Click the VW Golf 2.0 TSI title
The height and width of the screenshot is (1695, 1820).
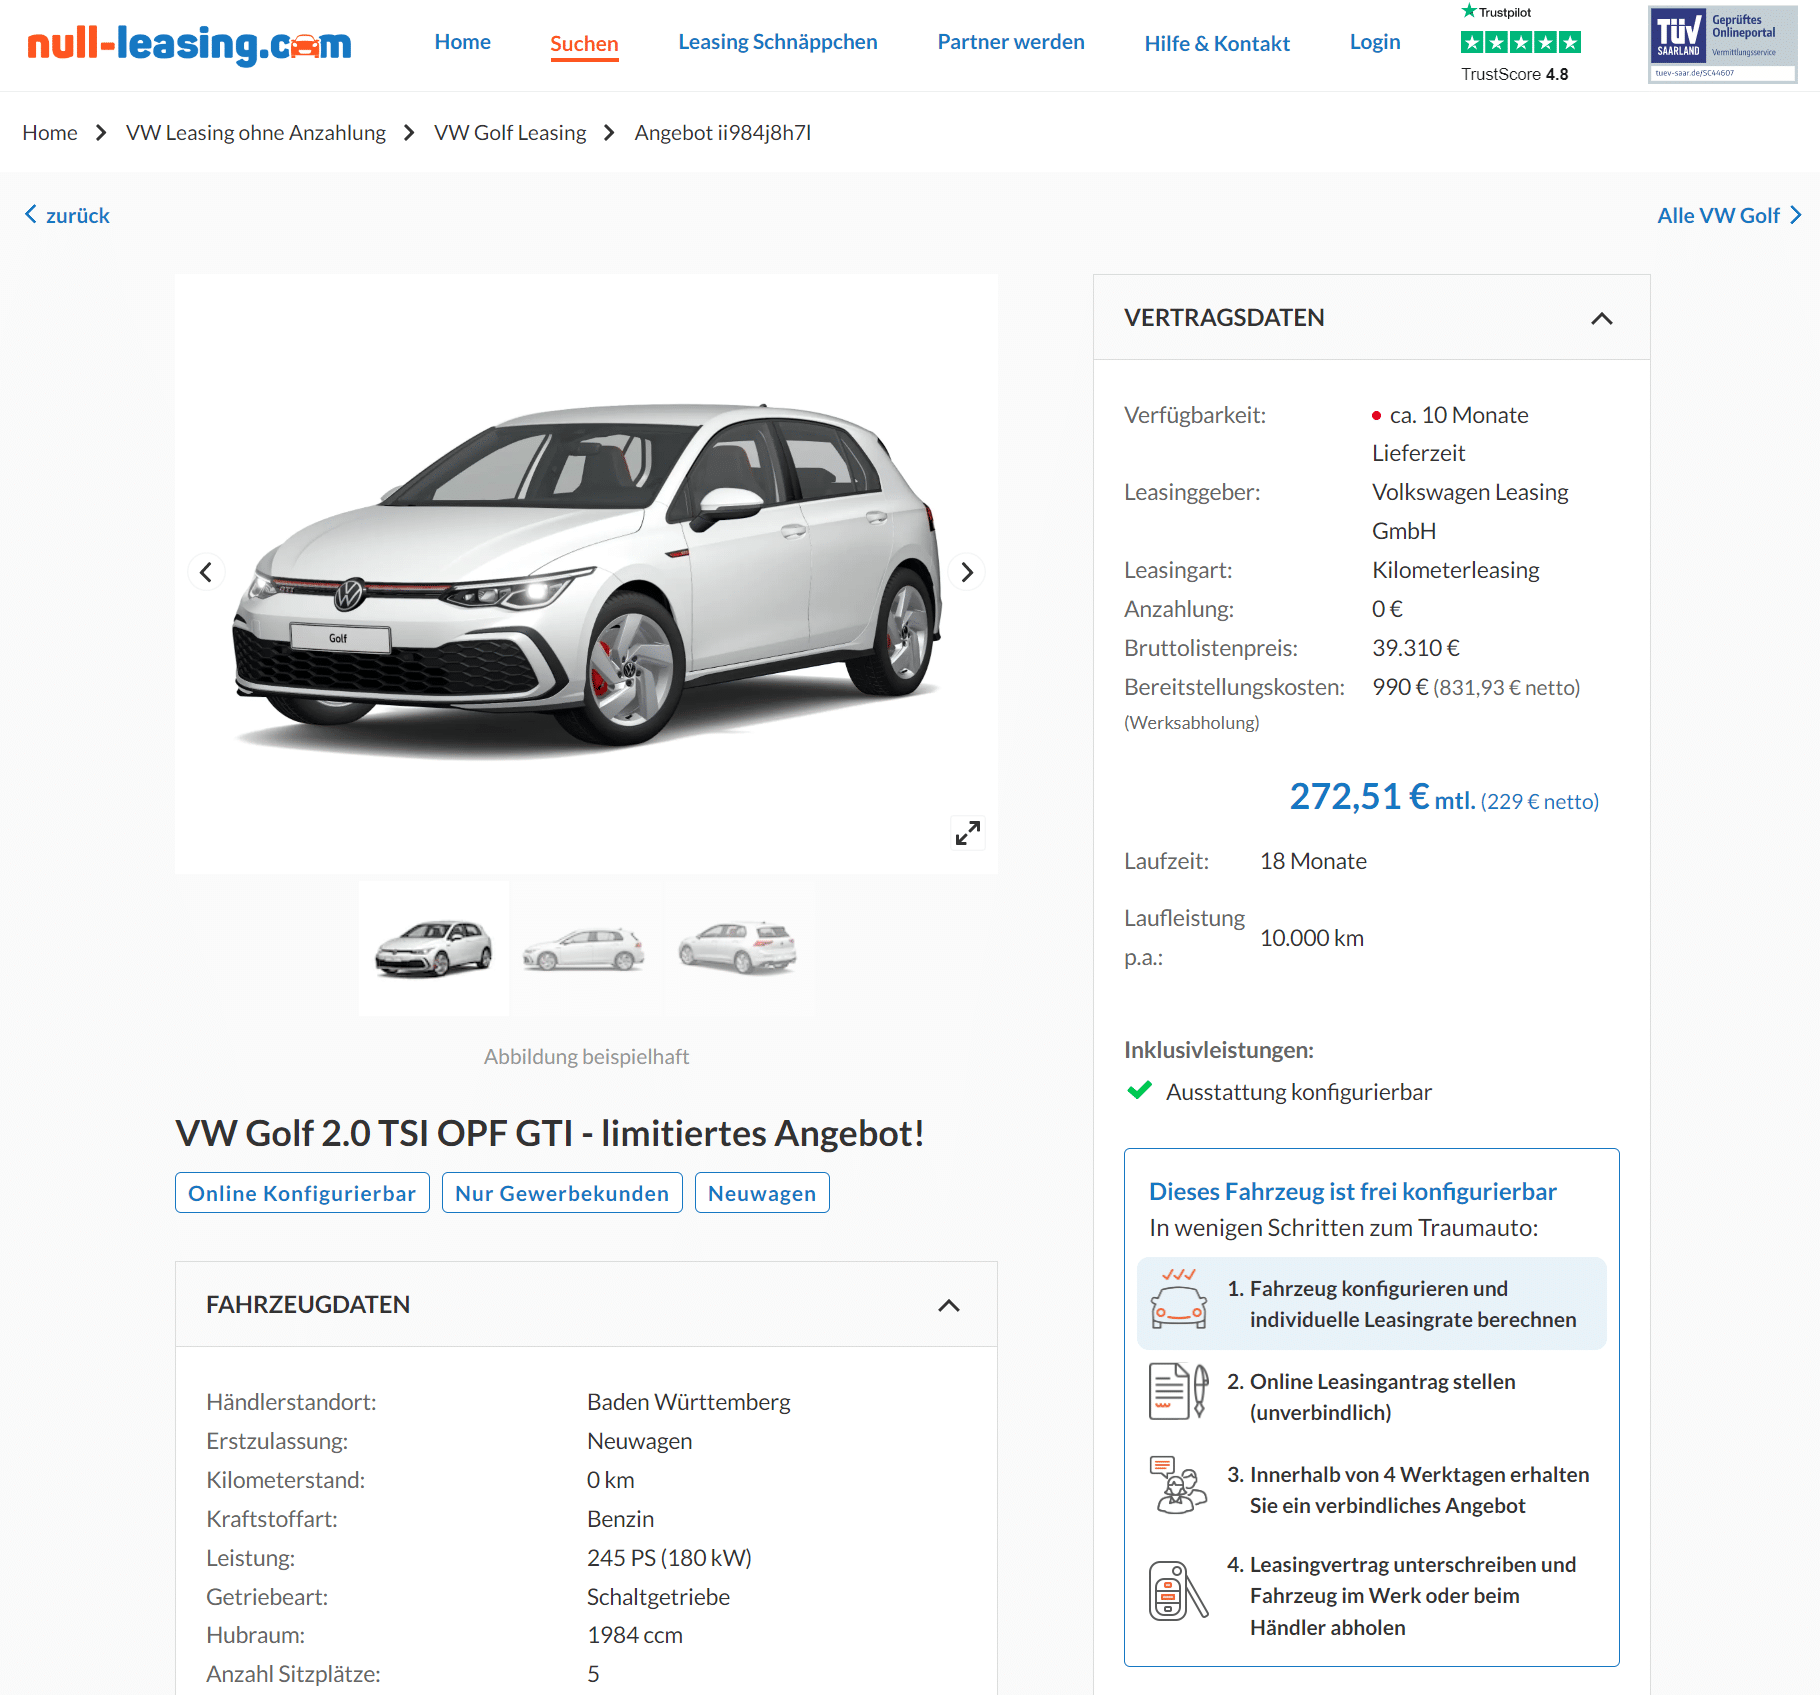tap(549, 1134)
